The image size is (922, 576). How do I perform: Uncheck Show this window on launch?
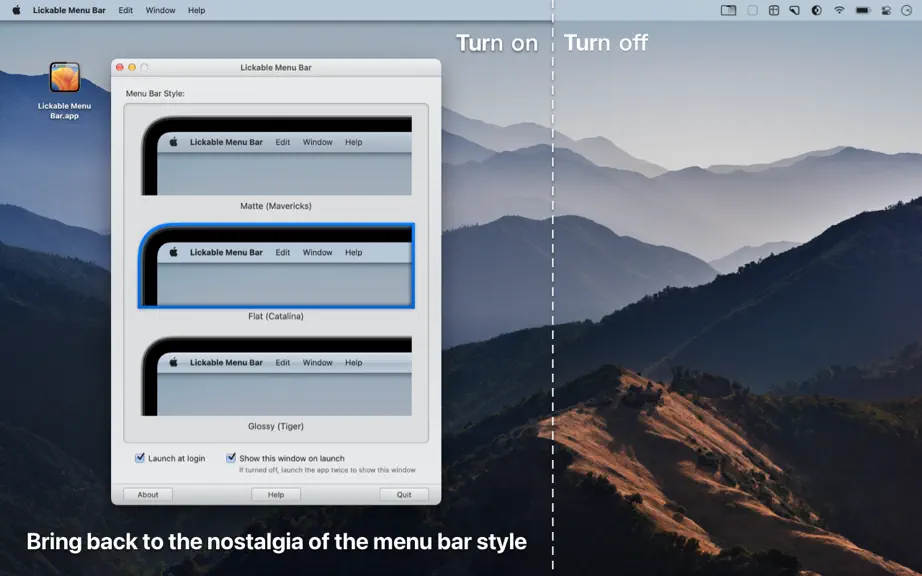pyautogui.click(x=231, y=457)
